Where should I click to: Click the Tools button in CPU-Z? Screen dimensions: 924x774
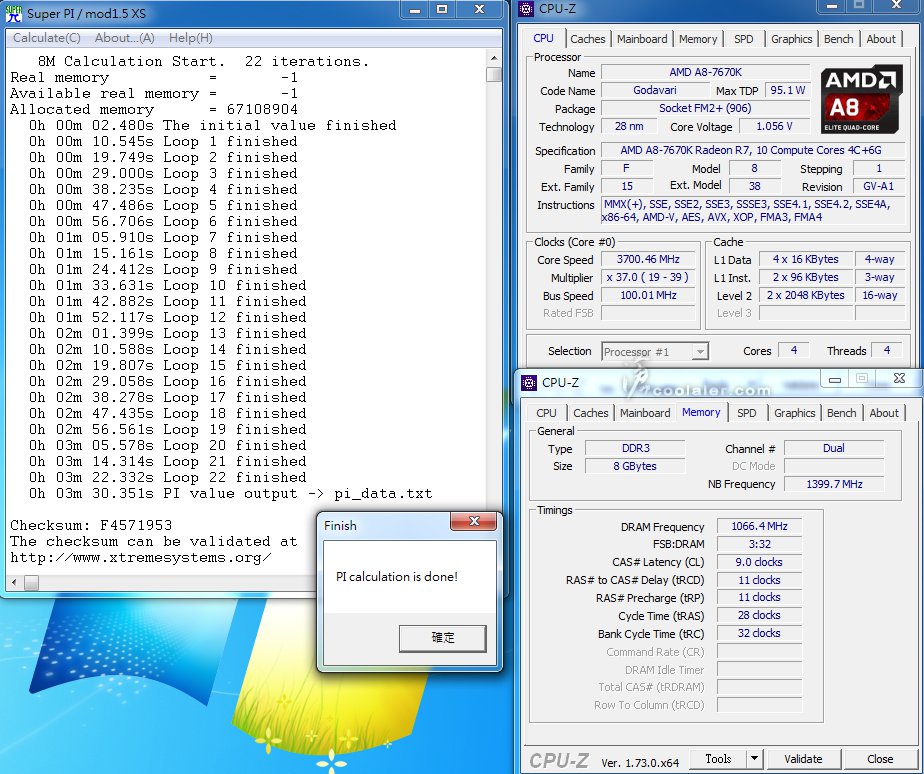coord(718,758)
